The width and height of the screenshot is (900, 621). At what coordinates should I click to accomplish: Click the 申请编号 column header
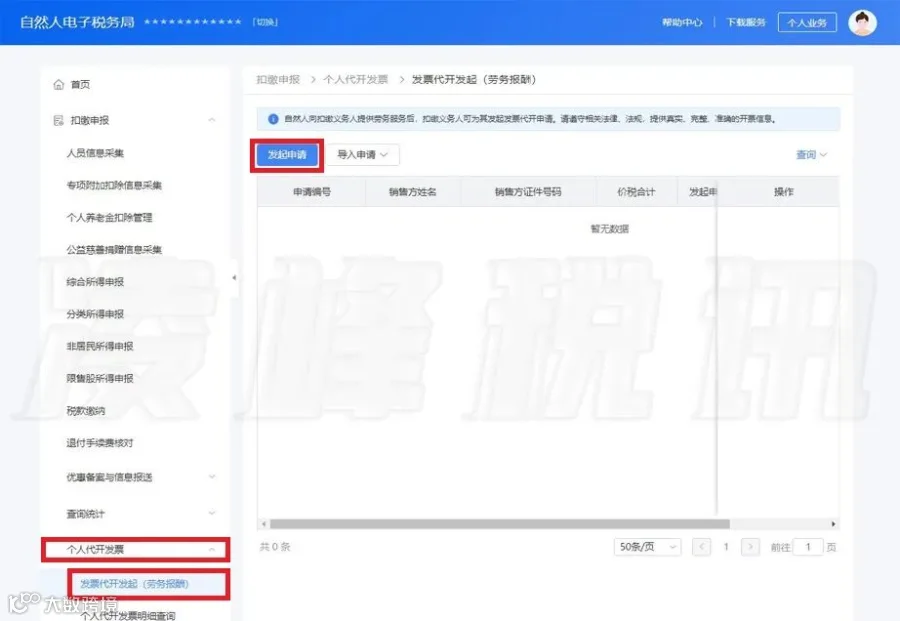tap(312, 192)
